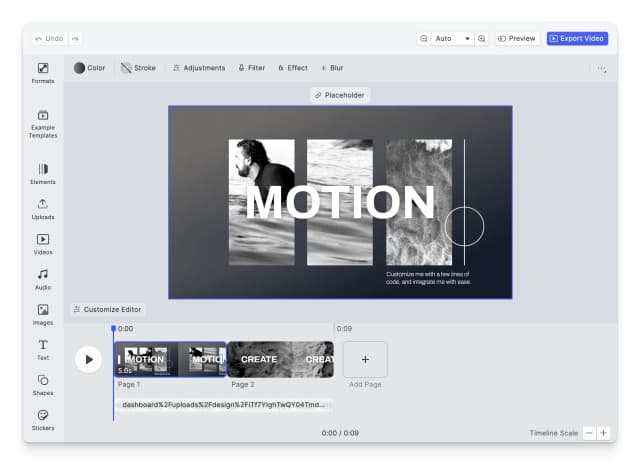Increase timeline scale with plus

[603, 433]
